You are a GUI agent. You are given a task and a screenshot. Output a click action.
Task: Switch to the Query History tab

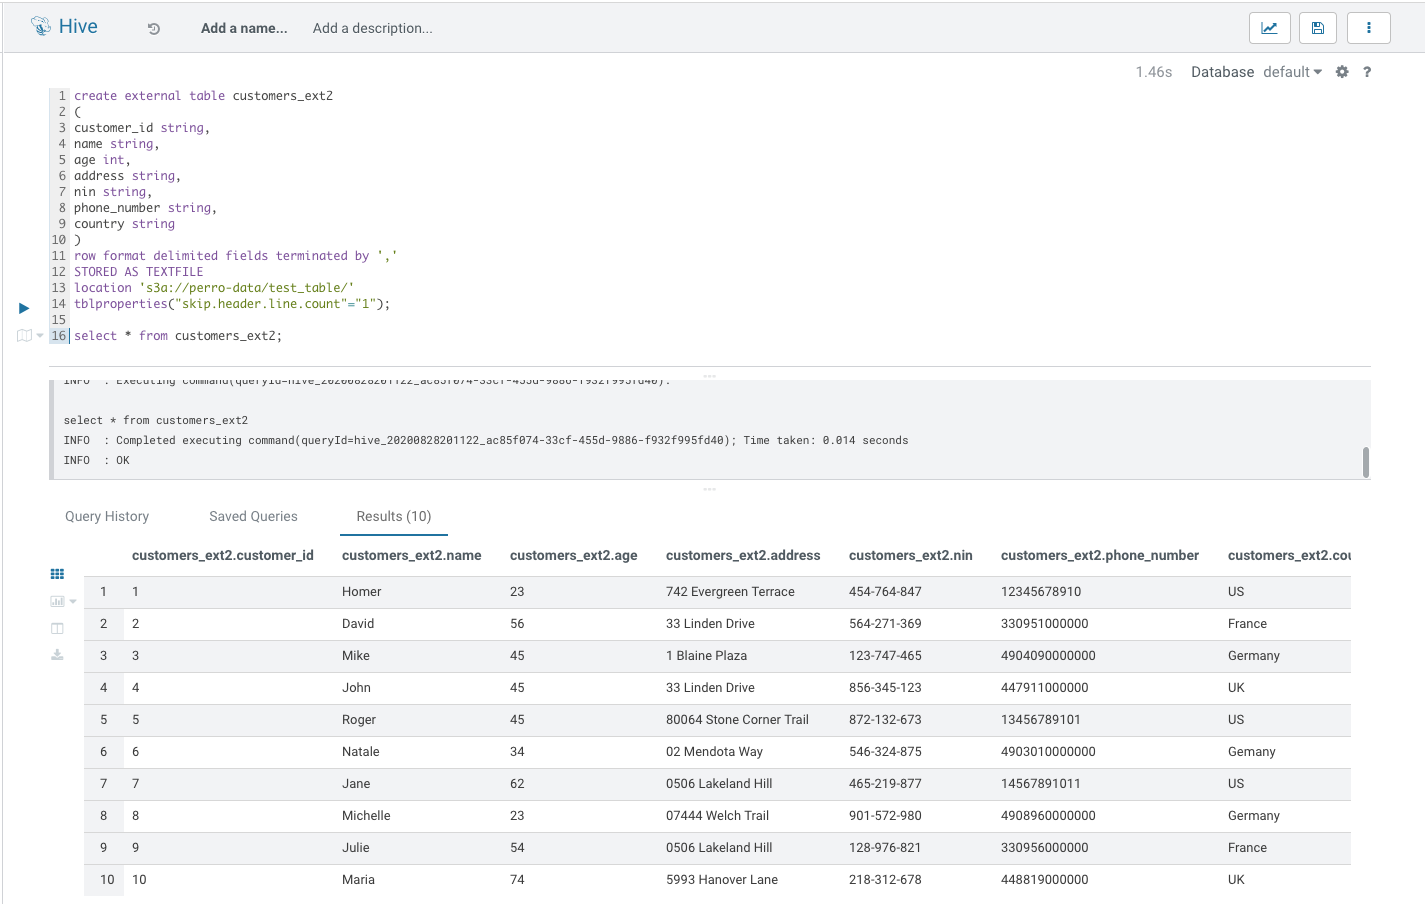pyautogui.click(x=107, y=516)
